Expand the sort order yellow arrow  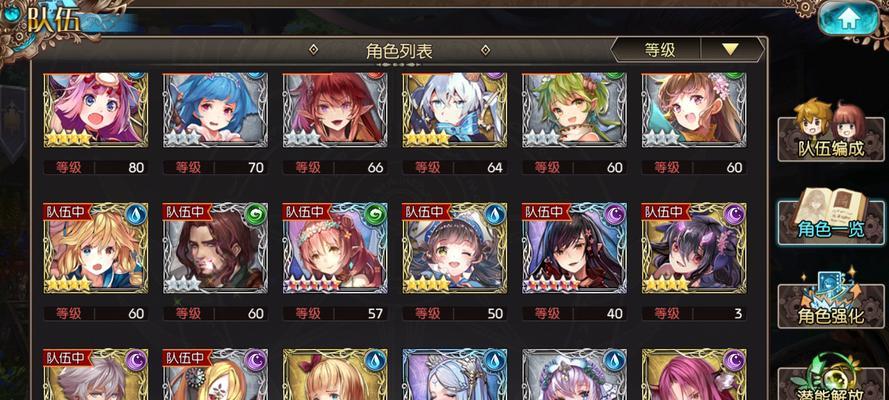pyautogui.click(x=731, y=50)
